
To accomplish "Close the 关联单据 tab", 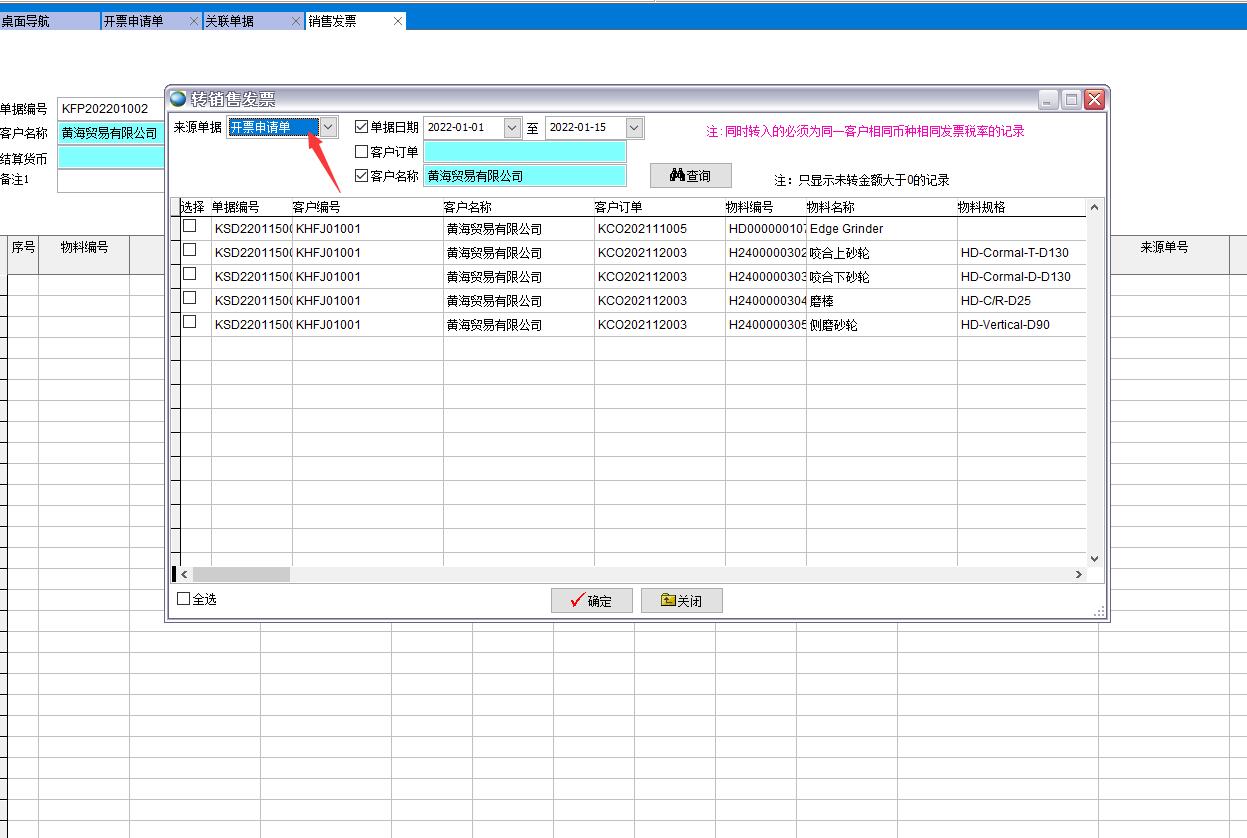I will (x=296, y=21).
